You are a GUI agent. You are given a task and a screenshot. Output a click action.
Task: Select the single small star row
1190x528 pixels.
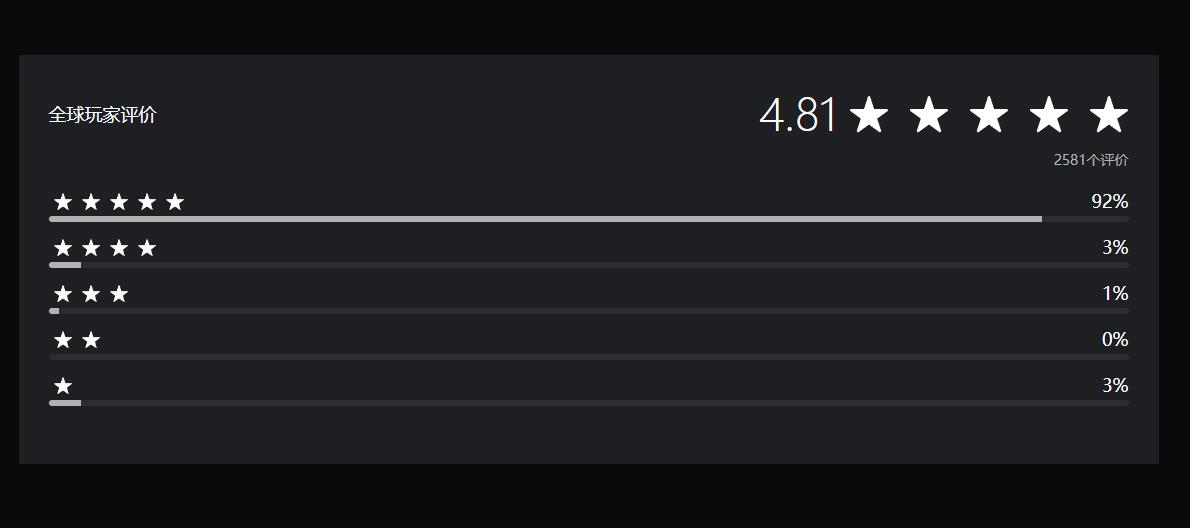pyautogui.click(x=63, y=386)
